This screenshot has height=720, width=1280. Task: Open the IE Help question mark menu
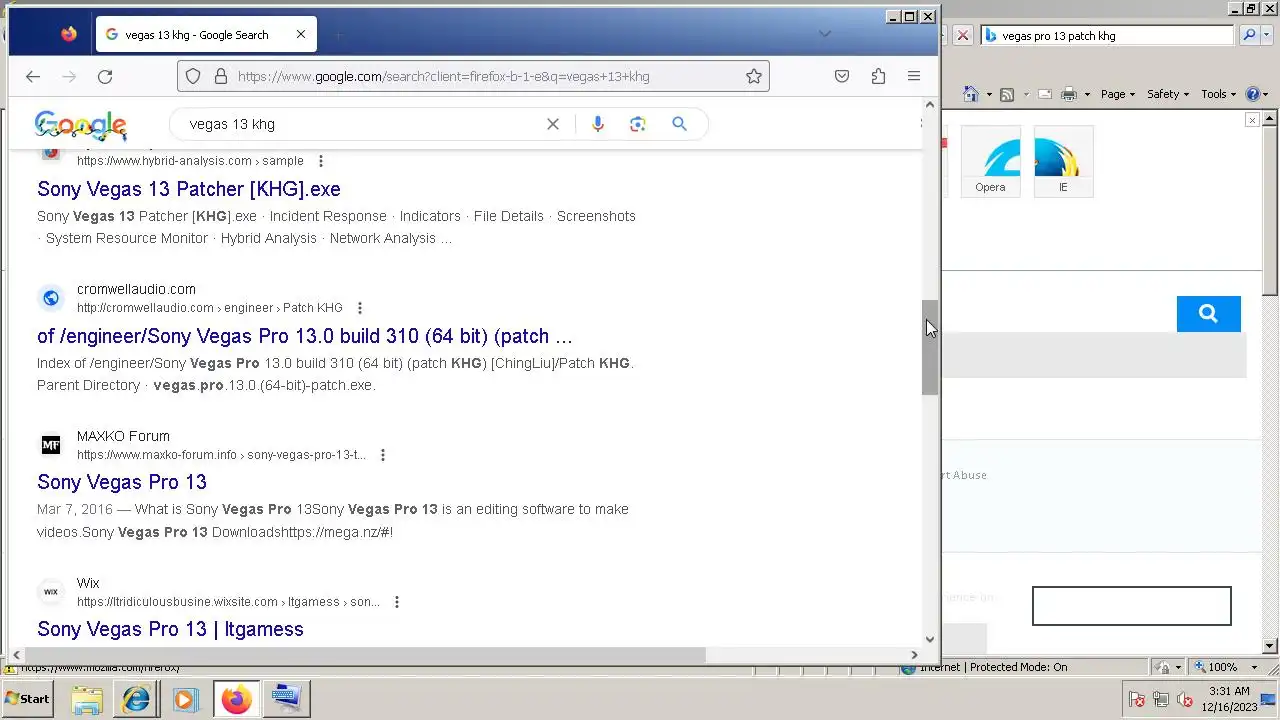click(1257, 94)
